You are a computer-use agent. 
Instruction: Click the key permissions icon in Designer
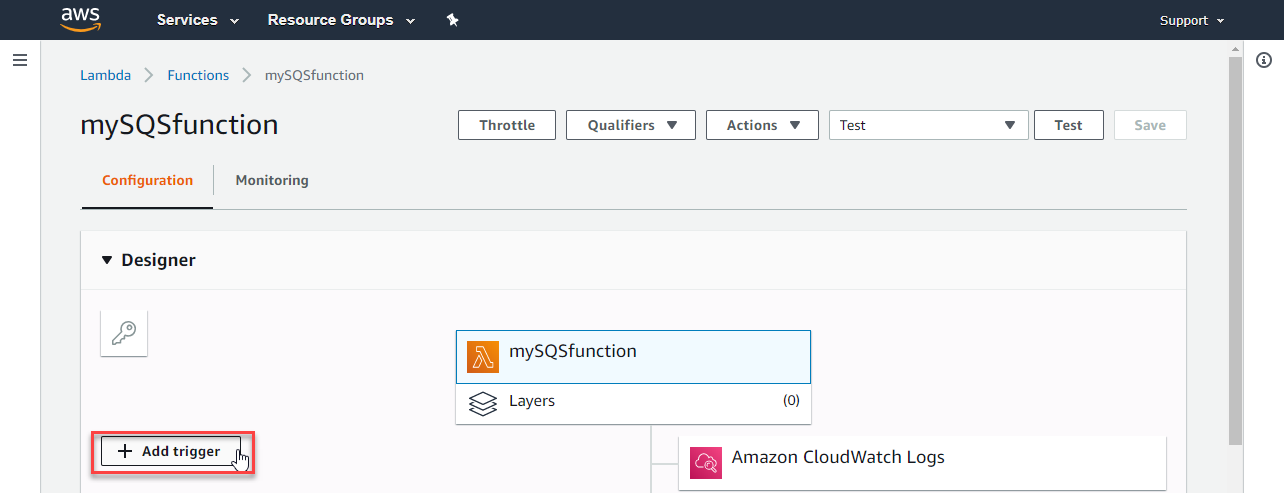pyautogui.click(x=124, y=332)
